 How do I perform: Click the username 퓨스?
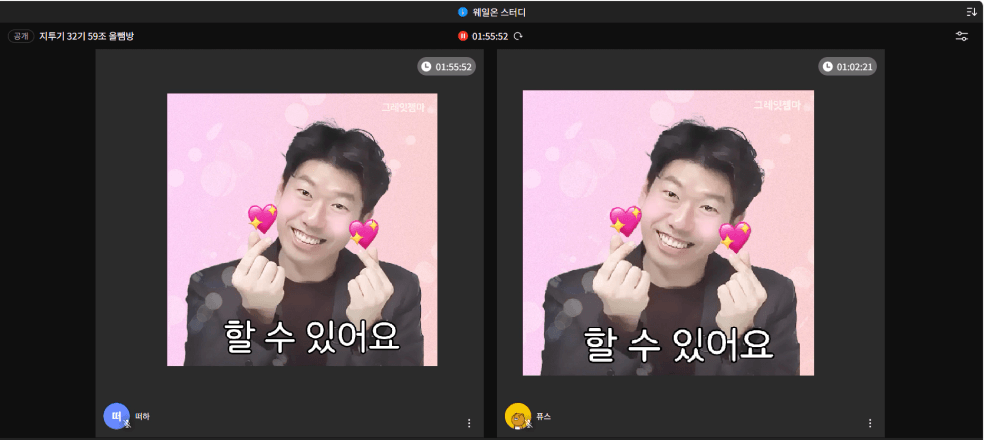[543, 416]
